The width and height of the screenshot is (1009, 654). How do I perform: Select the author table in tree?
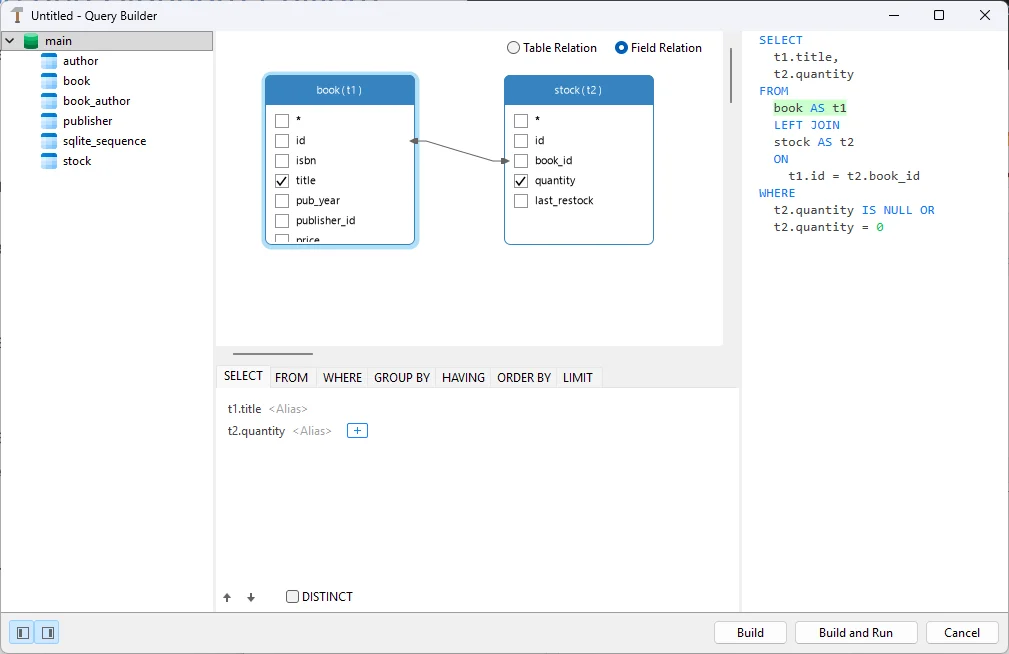(80, 61)
